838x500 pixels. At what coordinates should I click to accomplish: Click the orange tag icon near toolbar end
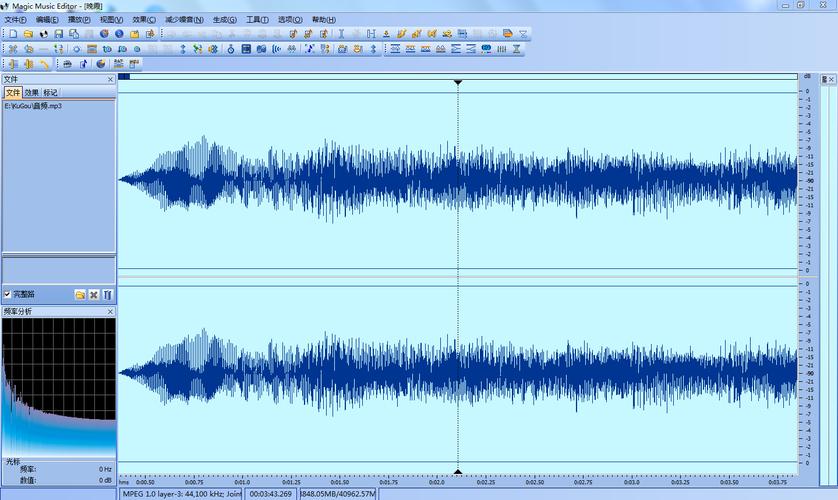(508, 34)
